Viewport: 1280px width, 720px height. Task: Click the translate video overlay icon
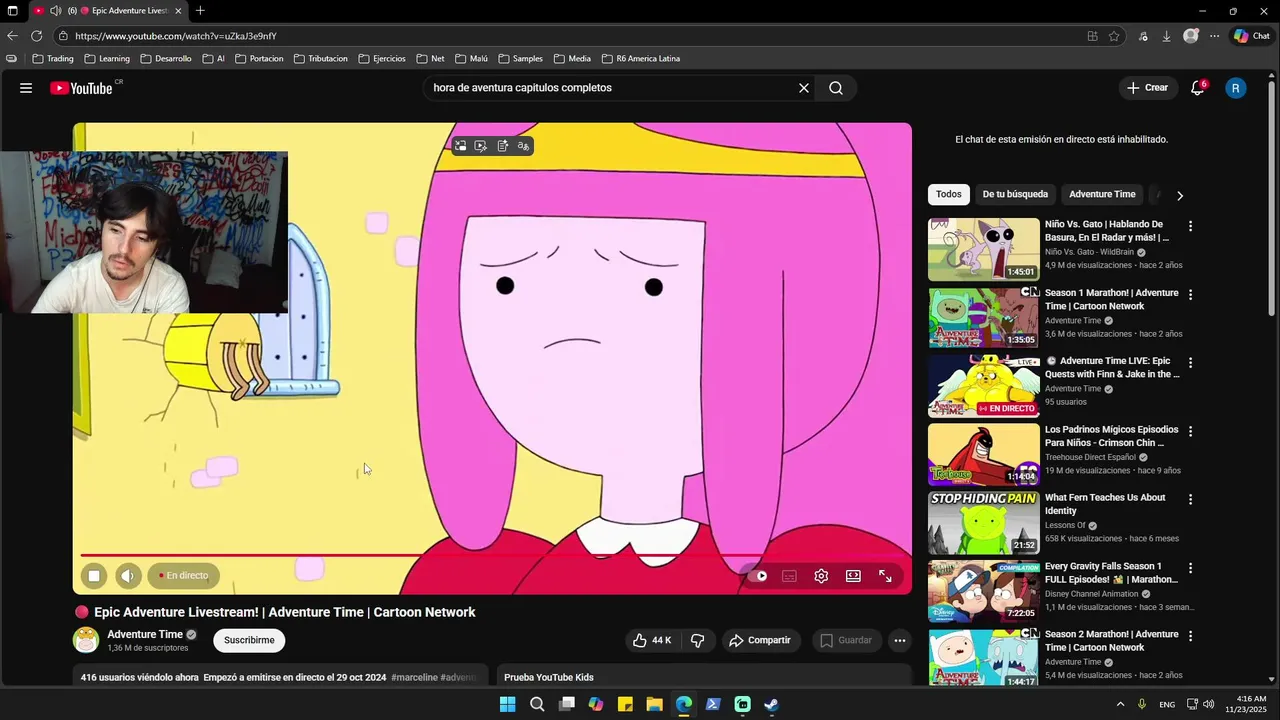click(523, 146)
